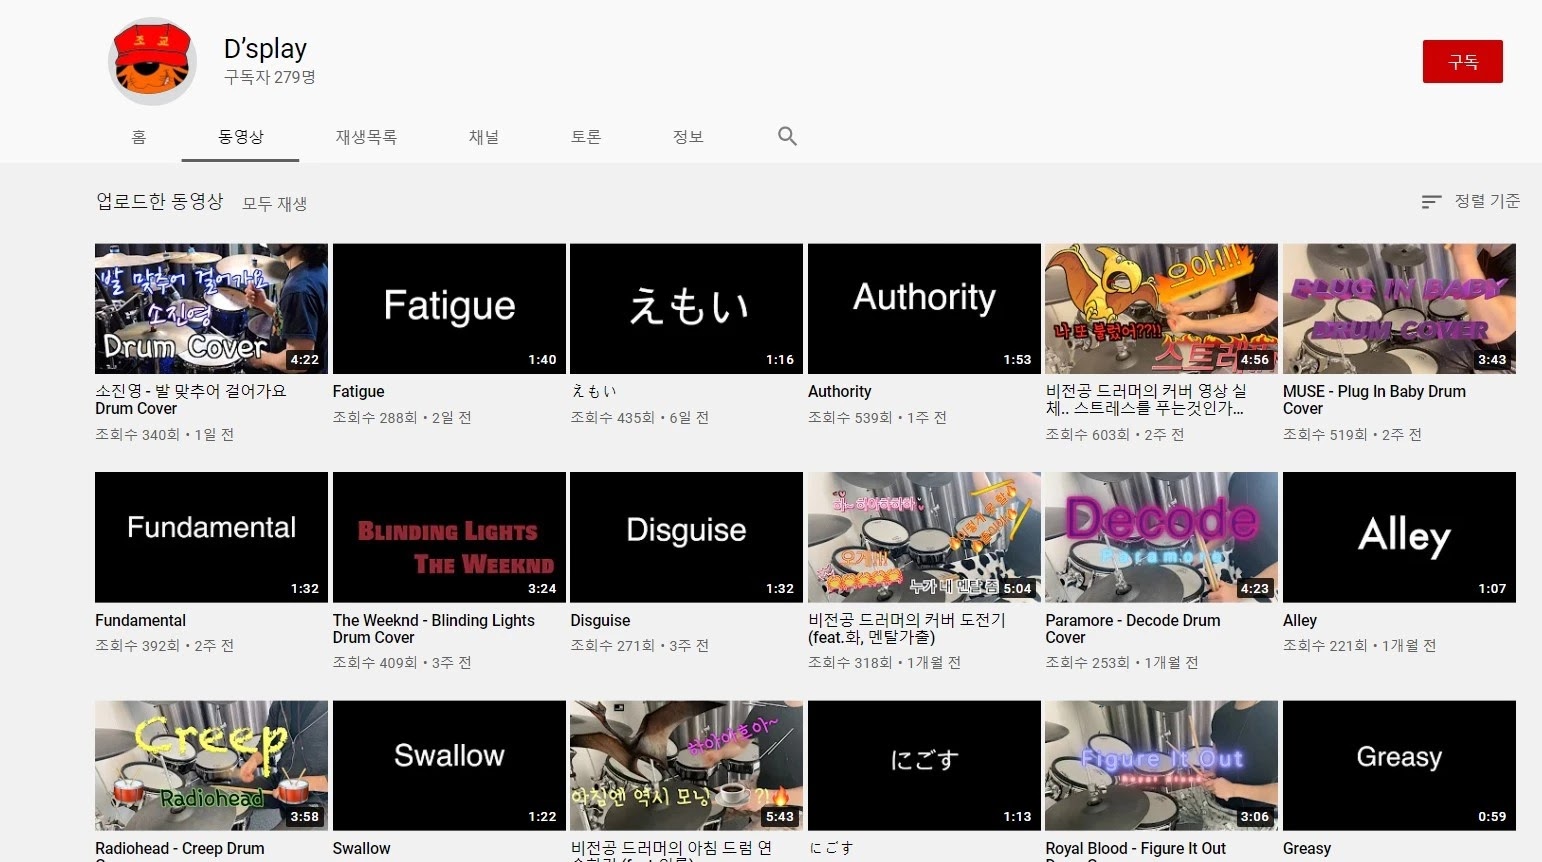Image resolution: width=1542 pixels, height=862 pixels.
Task: Open the 5:04 커버 도전기 video thumbnail
Action: click(x=924, y=537)
